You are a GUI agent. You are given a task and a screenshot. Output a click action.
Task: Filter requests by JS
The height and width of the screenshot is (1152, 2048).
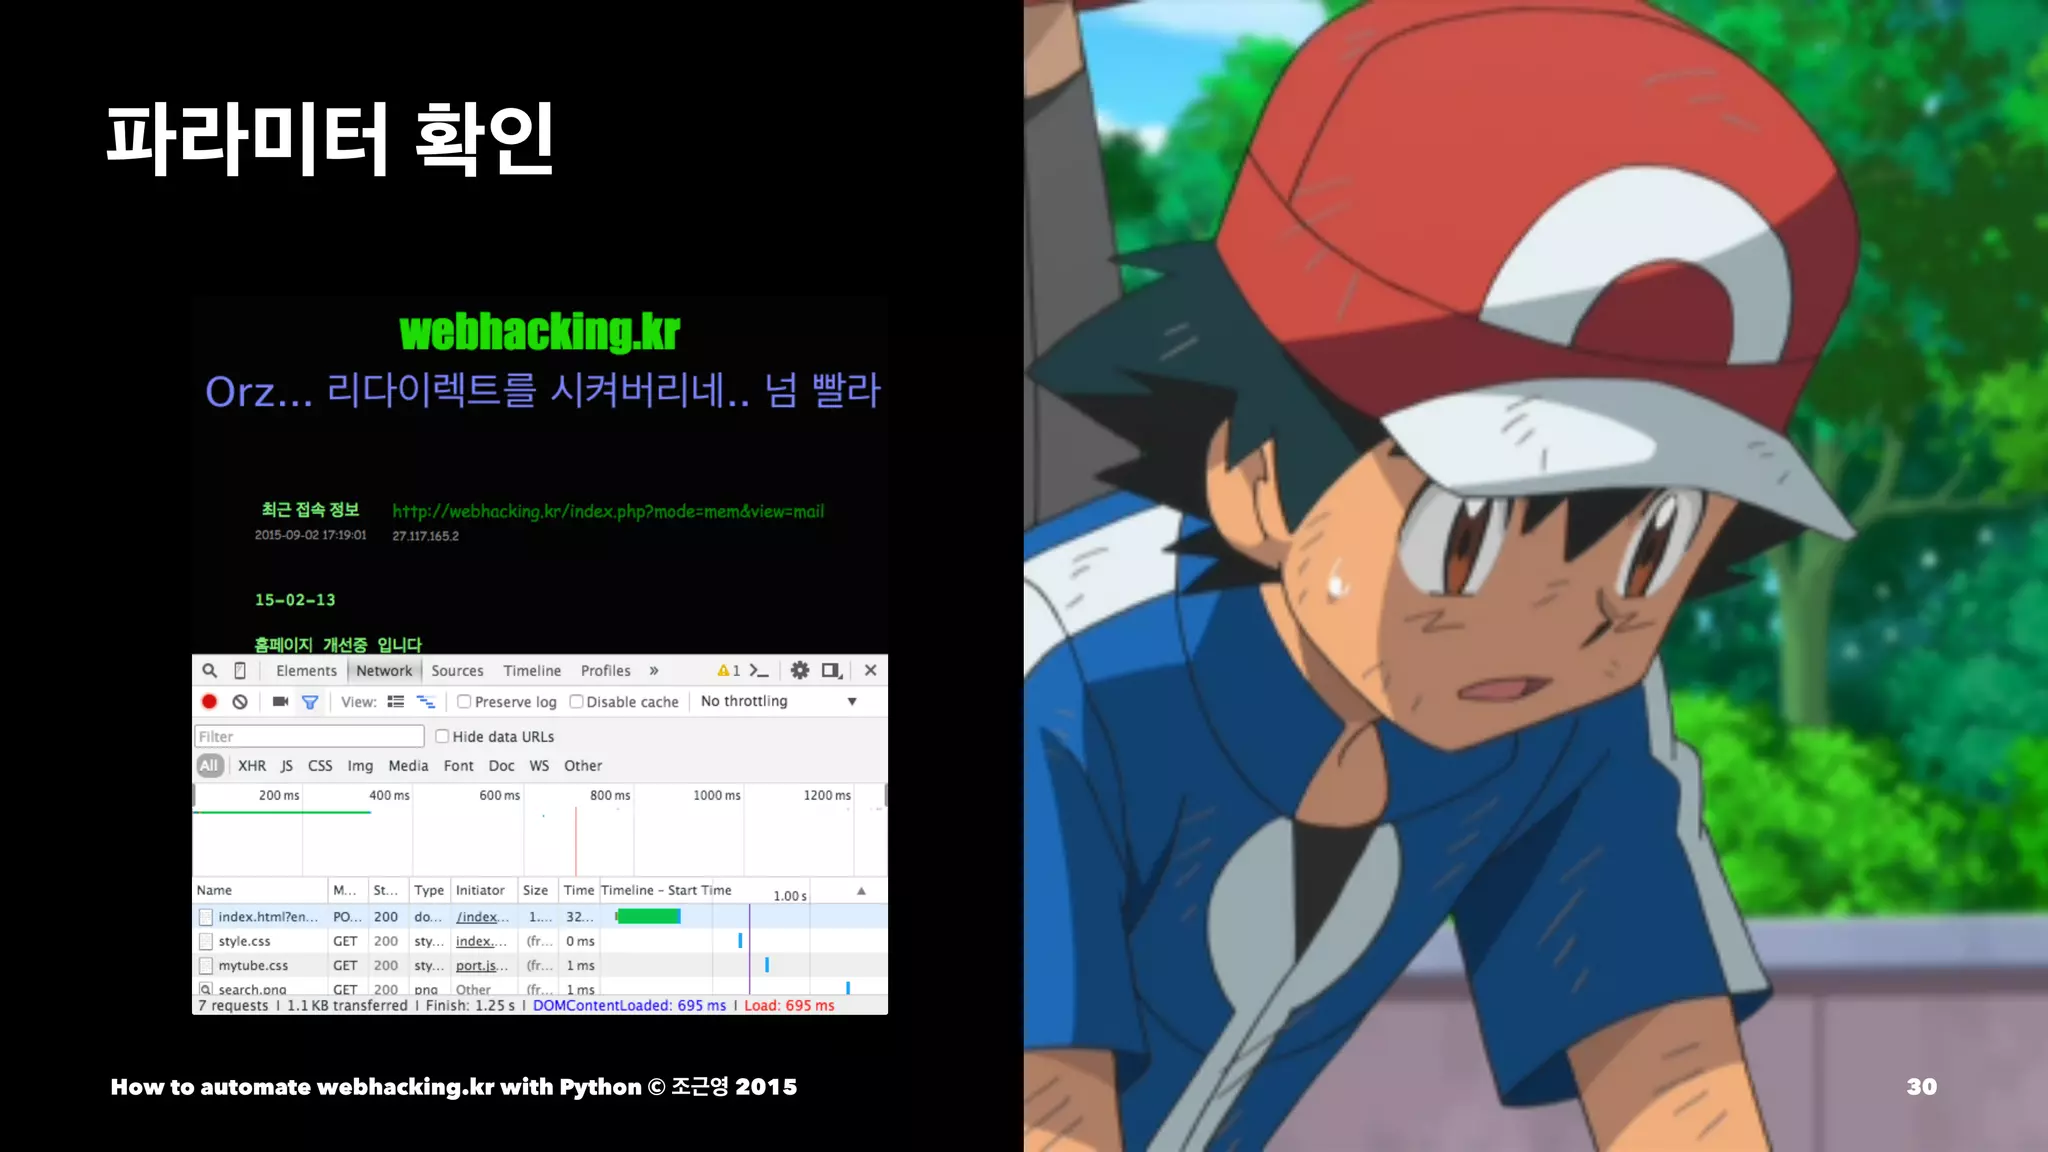click(x=287, y=766)
